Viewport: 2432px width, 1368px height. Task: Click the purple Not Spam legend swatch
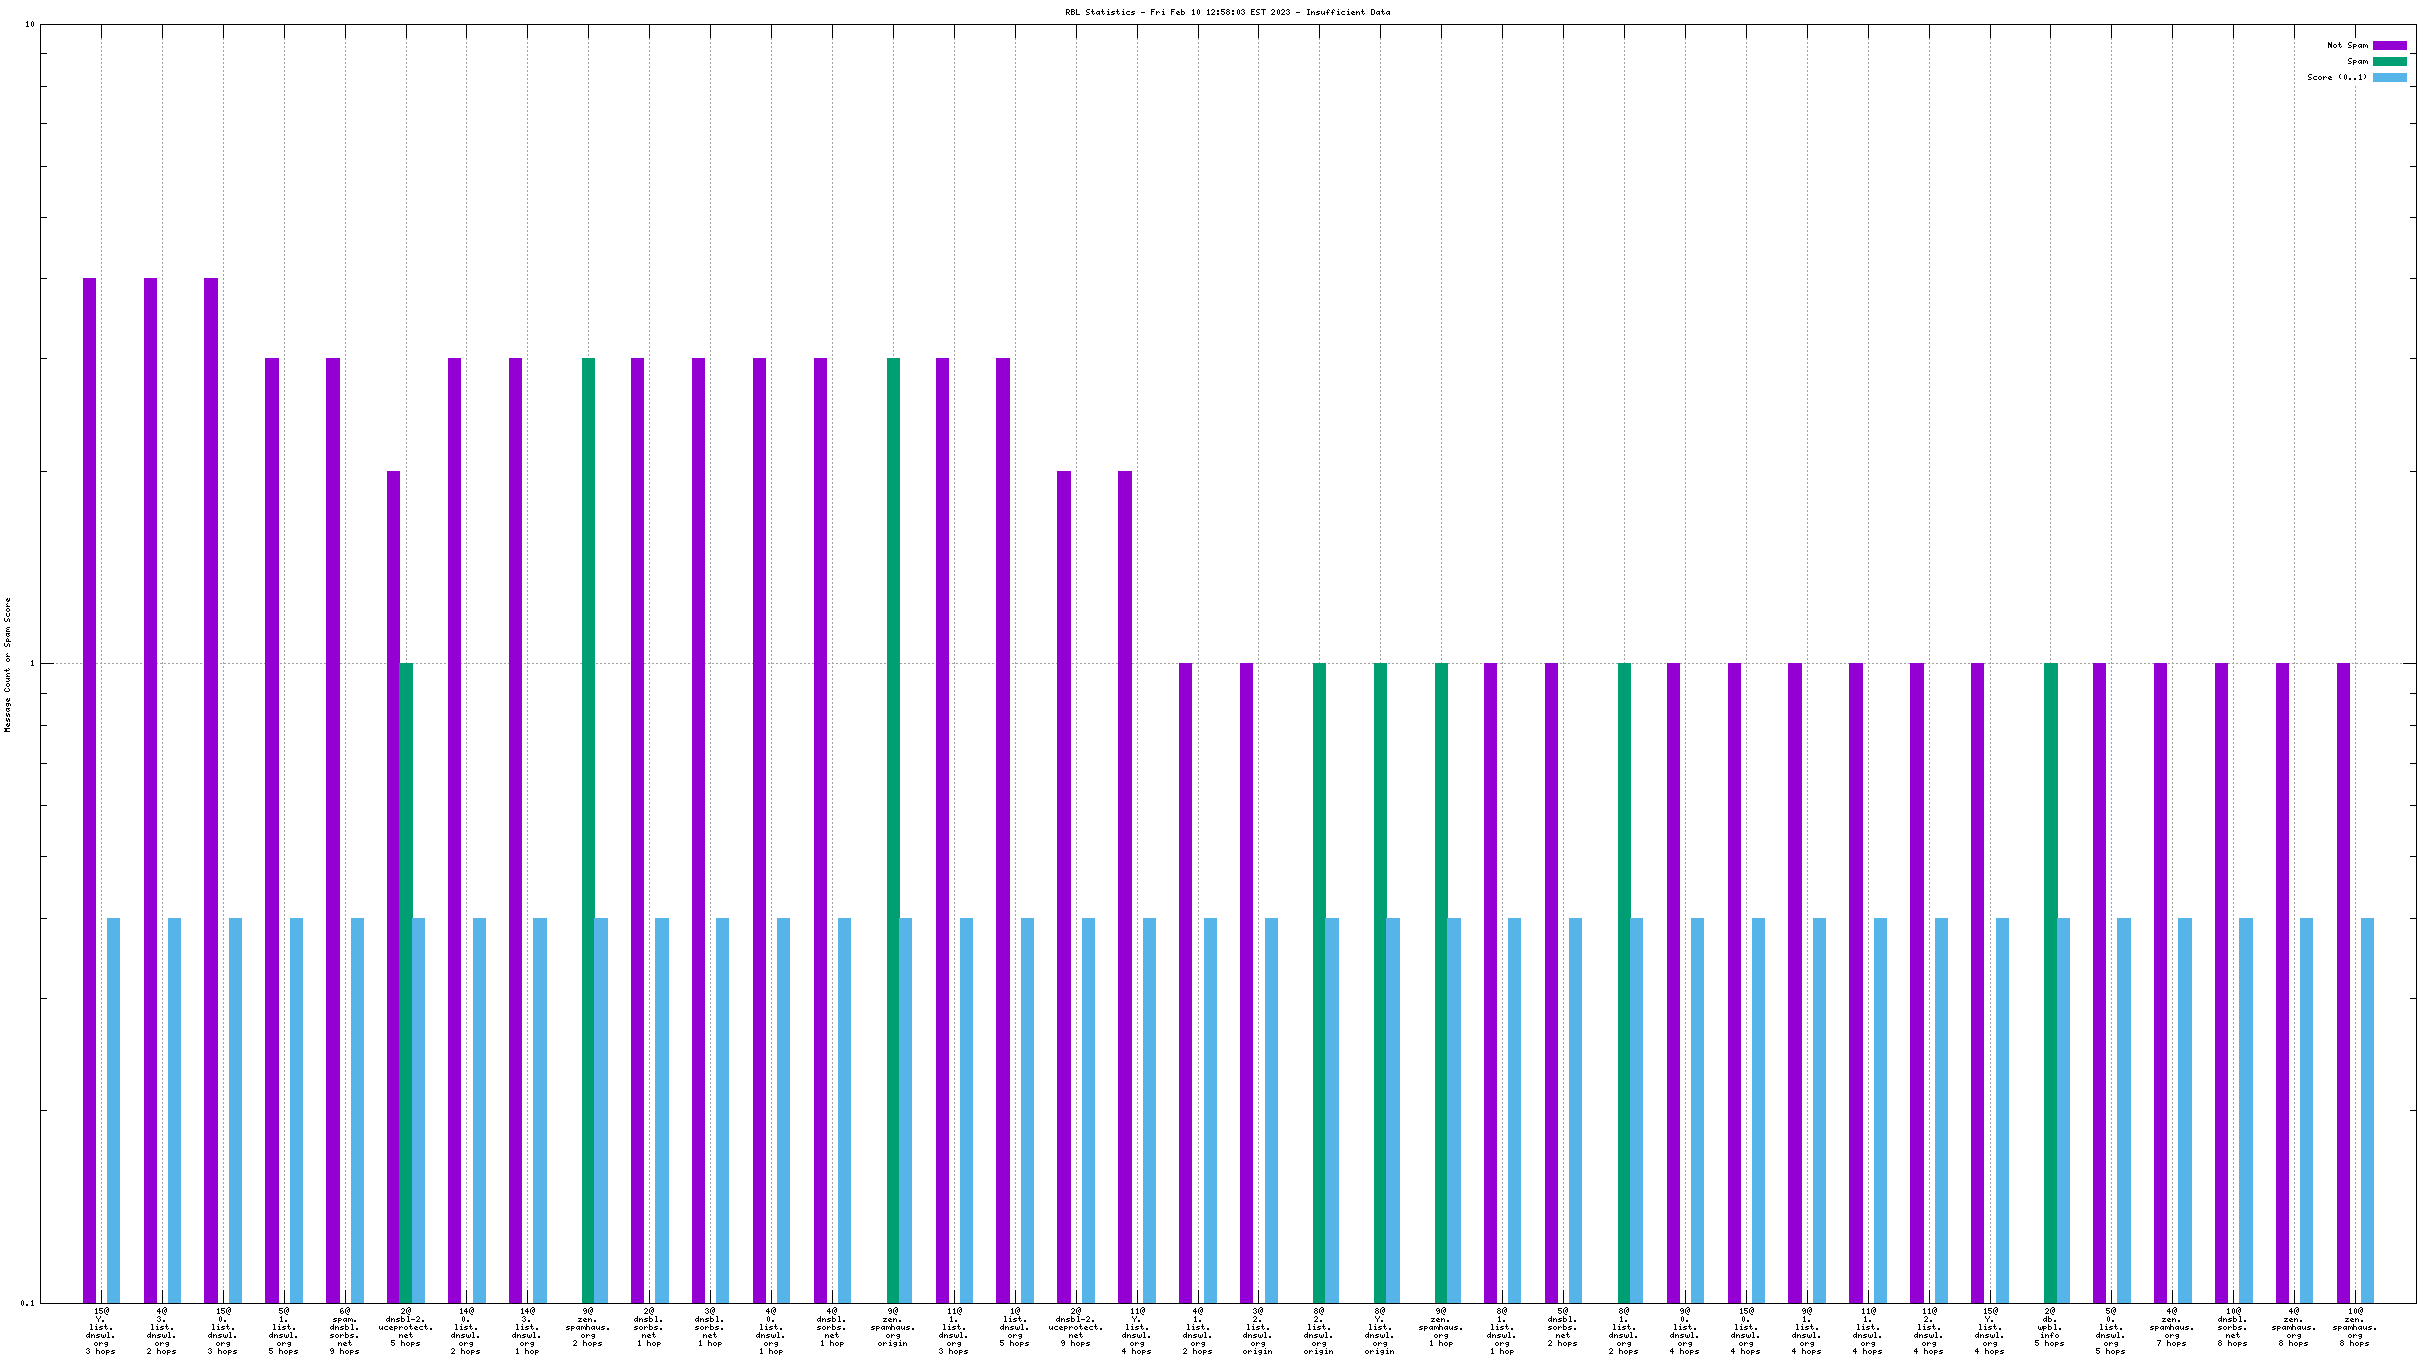point(2389,45)
